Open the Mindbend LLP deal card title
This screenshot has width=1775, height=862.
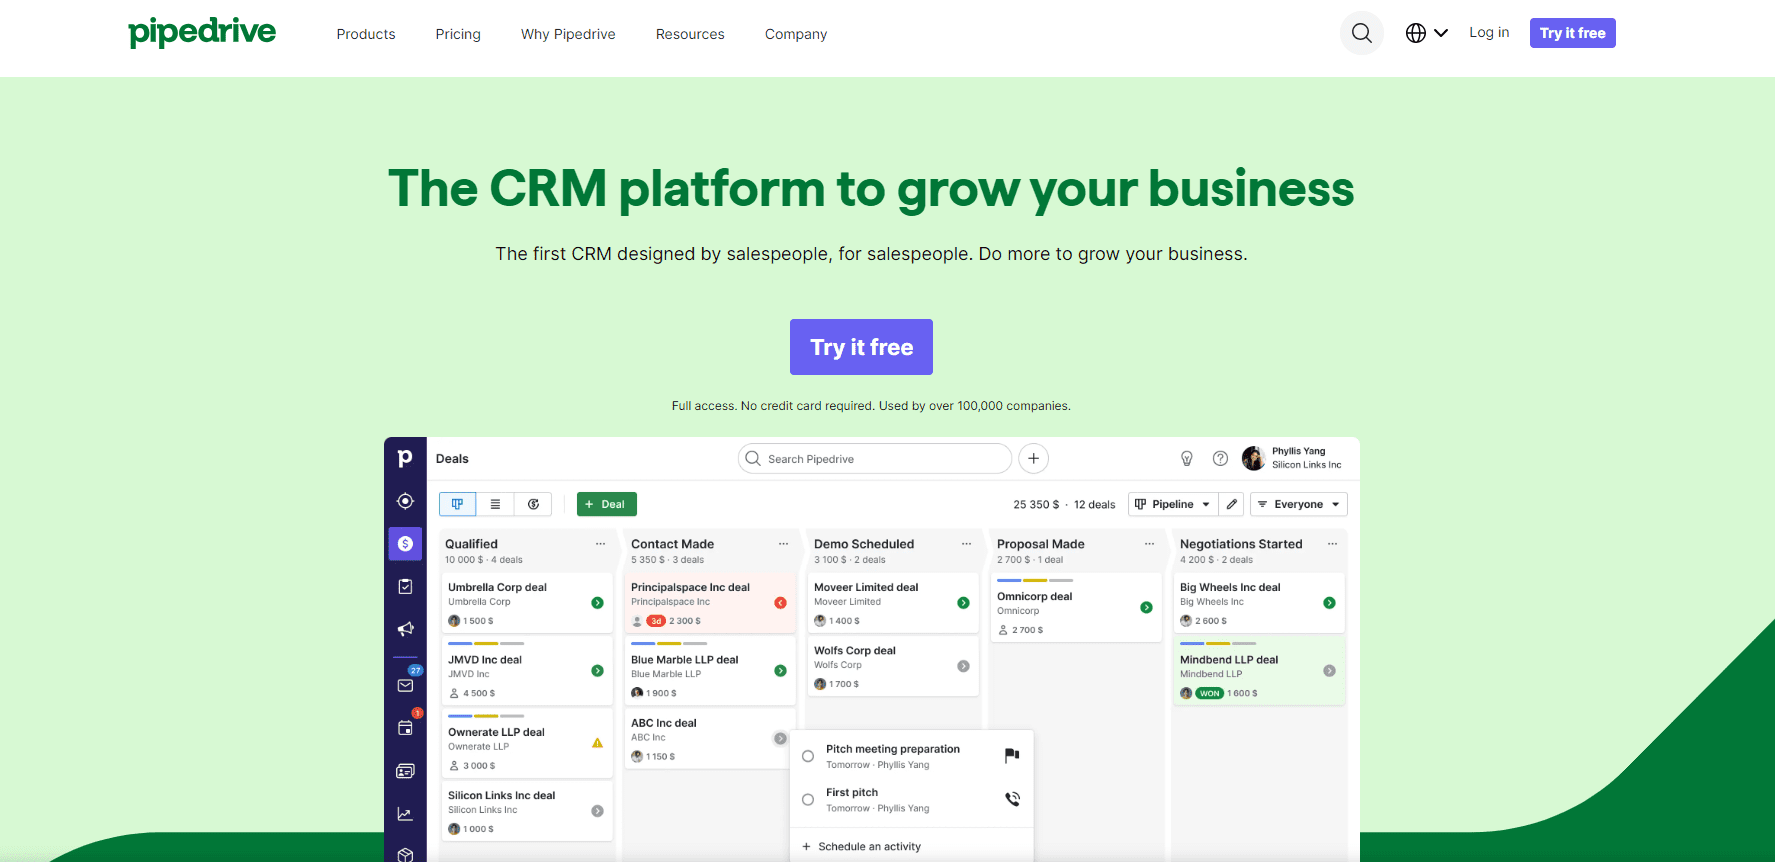pyautogui.click(x=1229, y=660)
